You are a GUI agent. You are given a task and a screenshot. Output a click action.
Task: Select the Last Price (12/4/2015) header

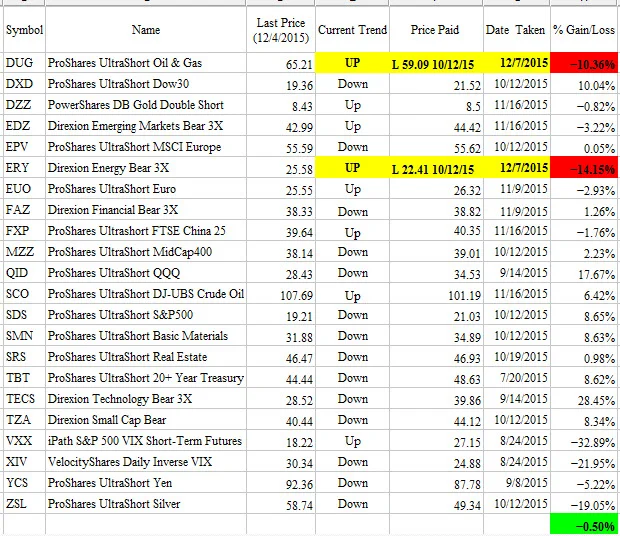point(281,30)
